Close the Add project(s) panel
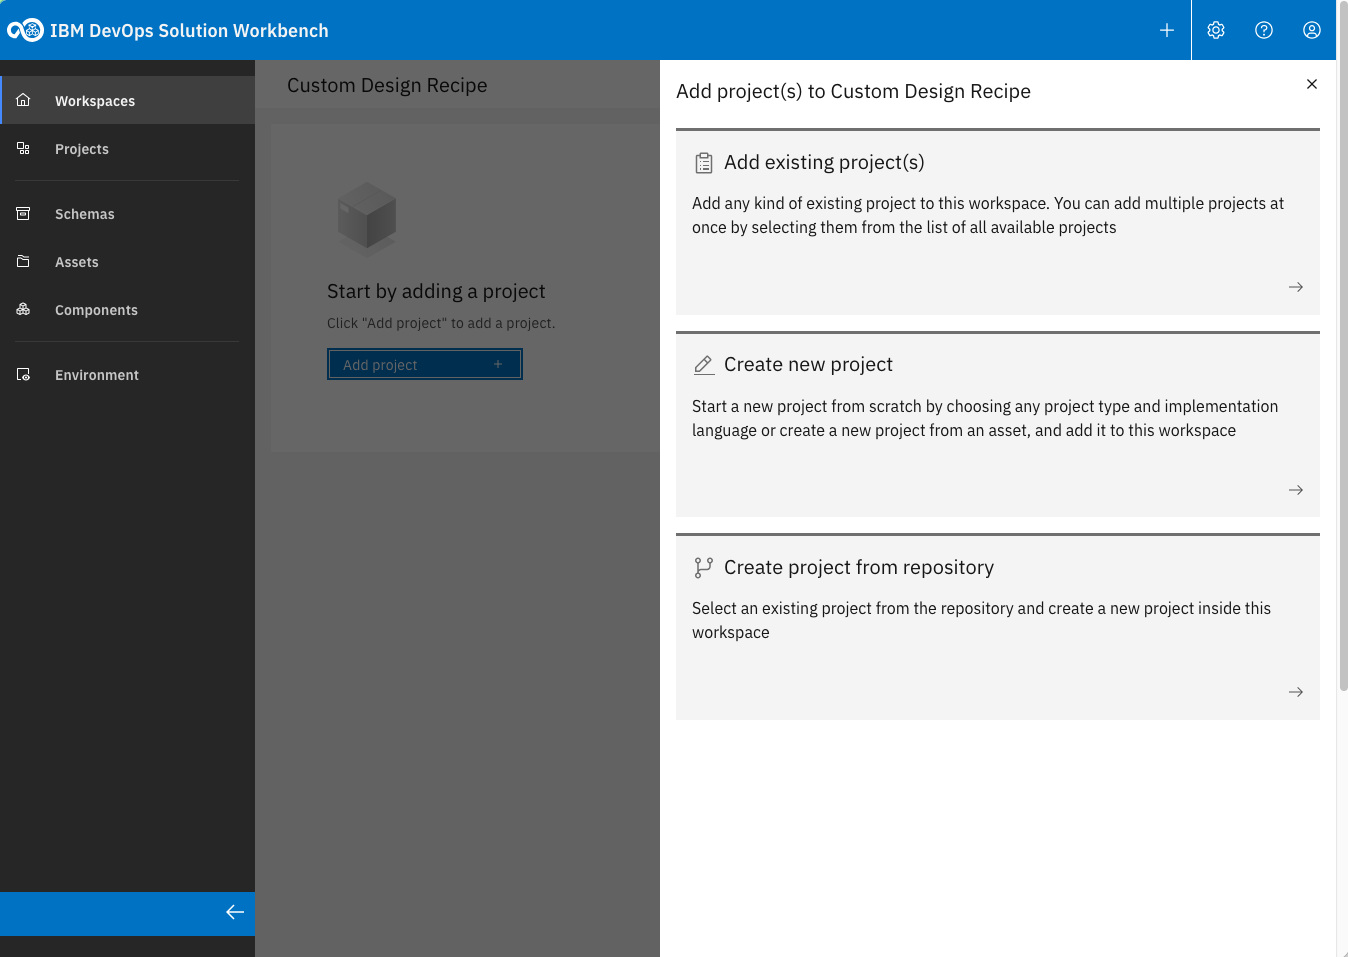Image resolution: width=1348 pixels, height=957 pixels. (1312, 84)
